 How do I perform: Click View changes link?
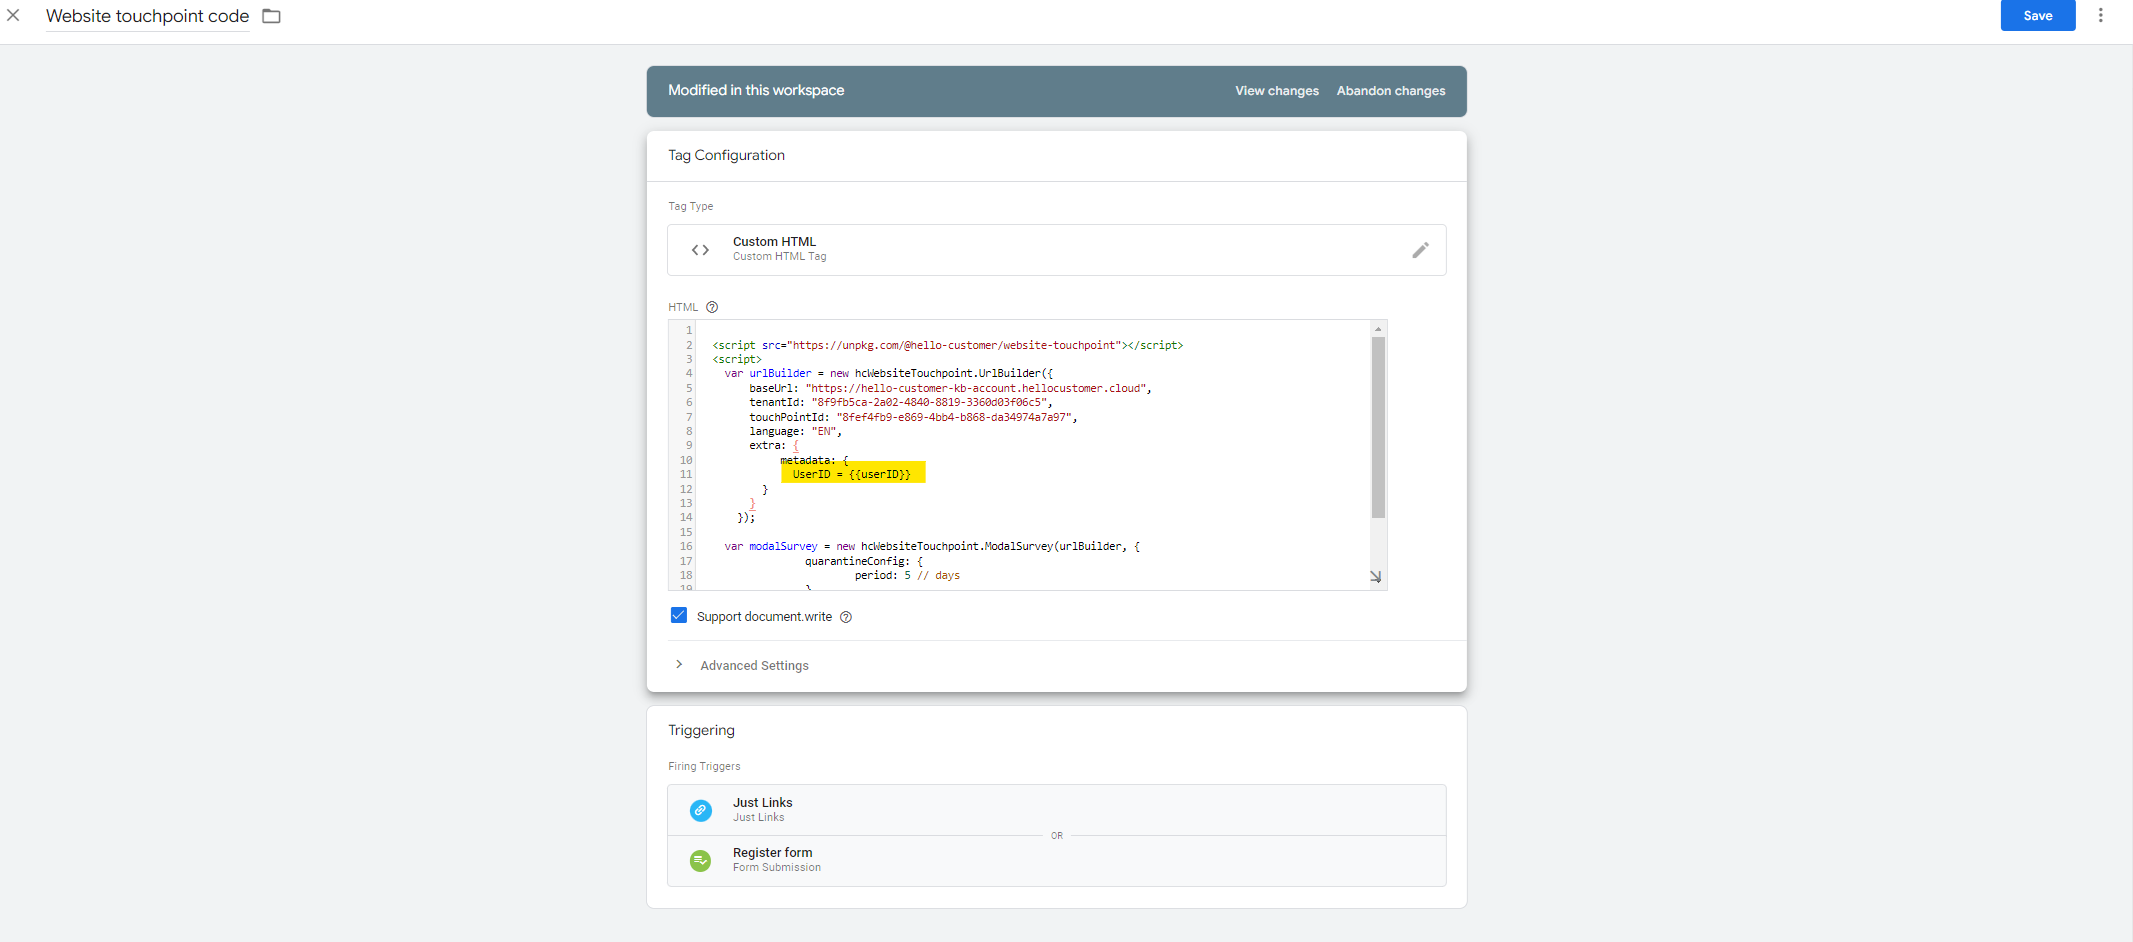click(x=1277, y=91)
